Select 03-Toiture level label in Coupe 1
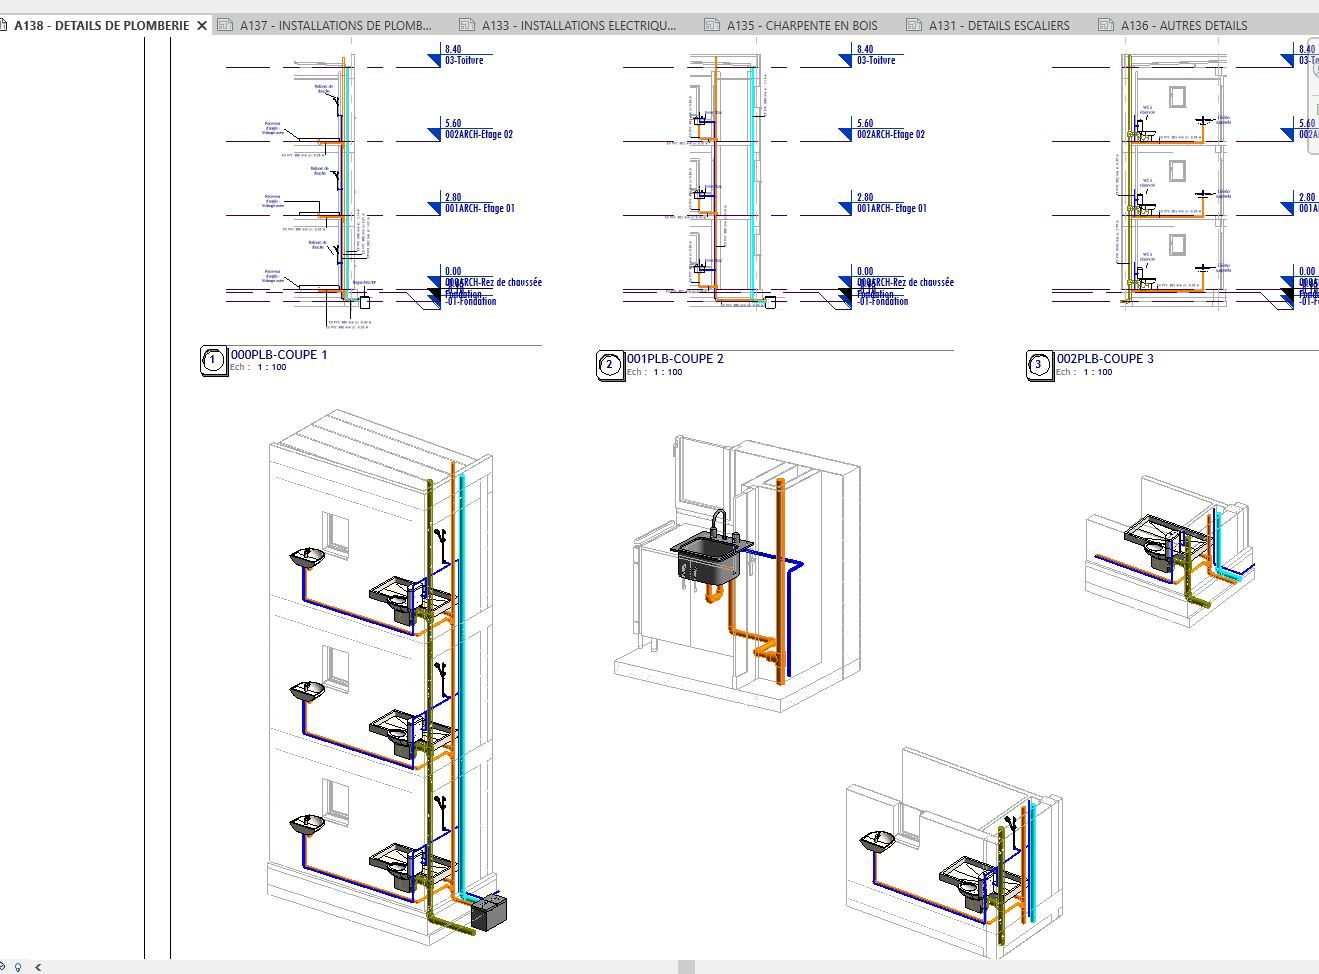 point(464,60)
